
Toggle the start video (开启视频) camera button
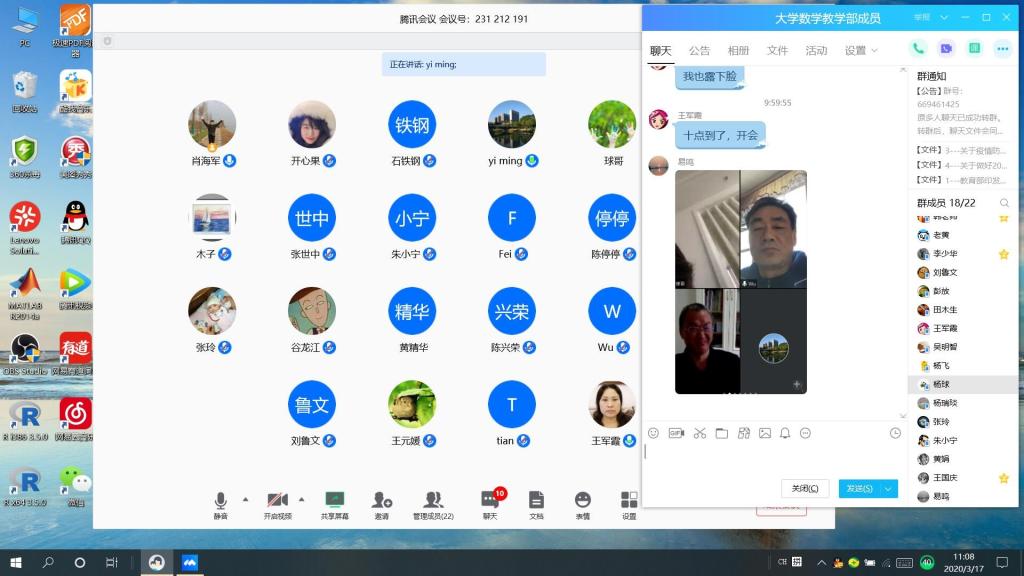click(x=278, y=499)
